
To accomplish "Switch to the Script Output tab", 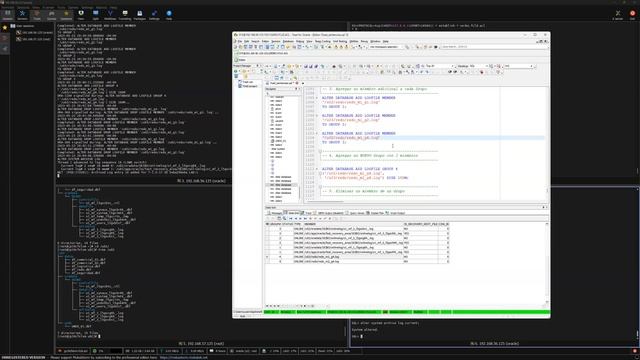I will pos(395,213).
